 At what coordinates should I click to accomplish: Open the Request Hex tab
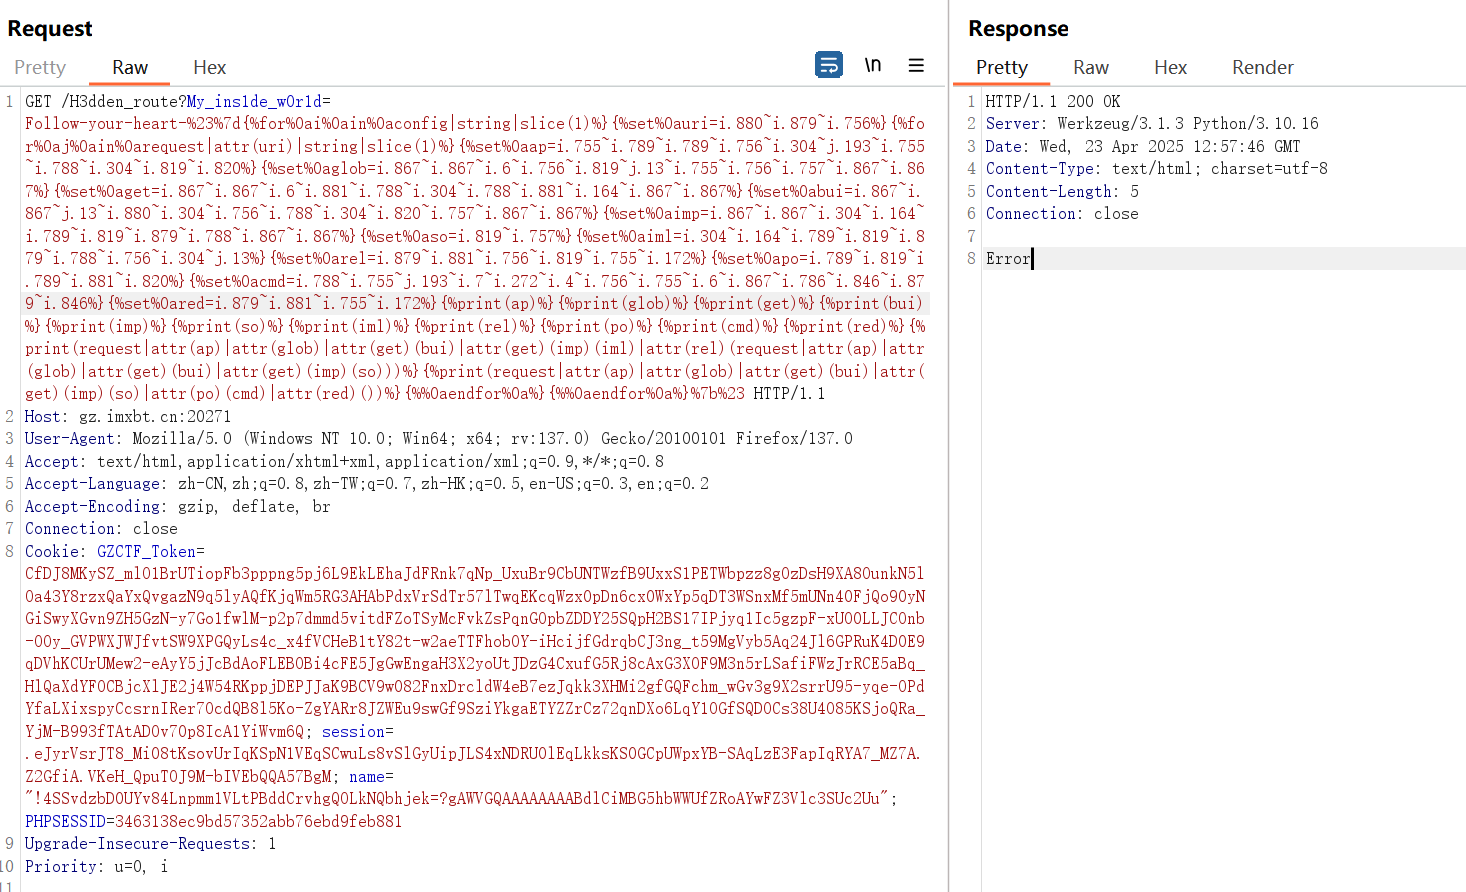209,67
